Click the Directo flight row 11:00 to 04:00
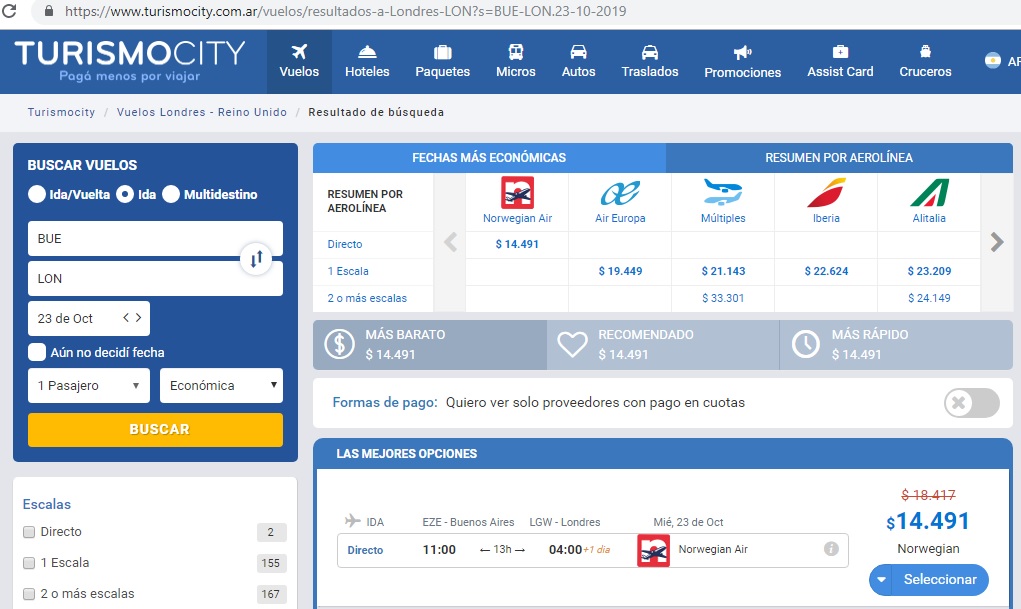 pos(593,550)
